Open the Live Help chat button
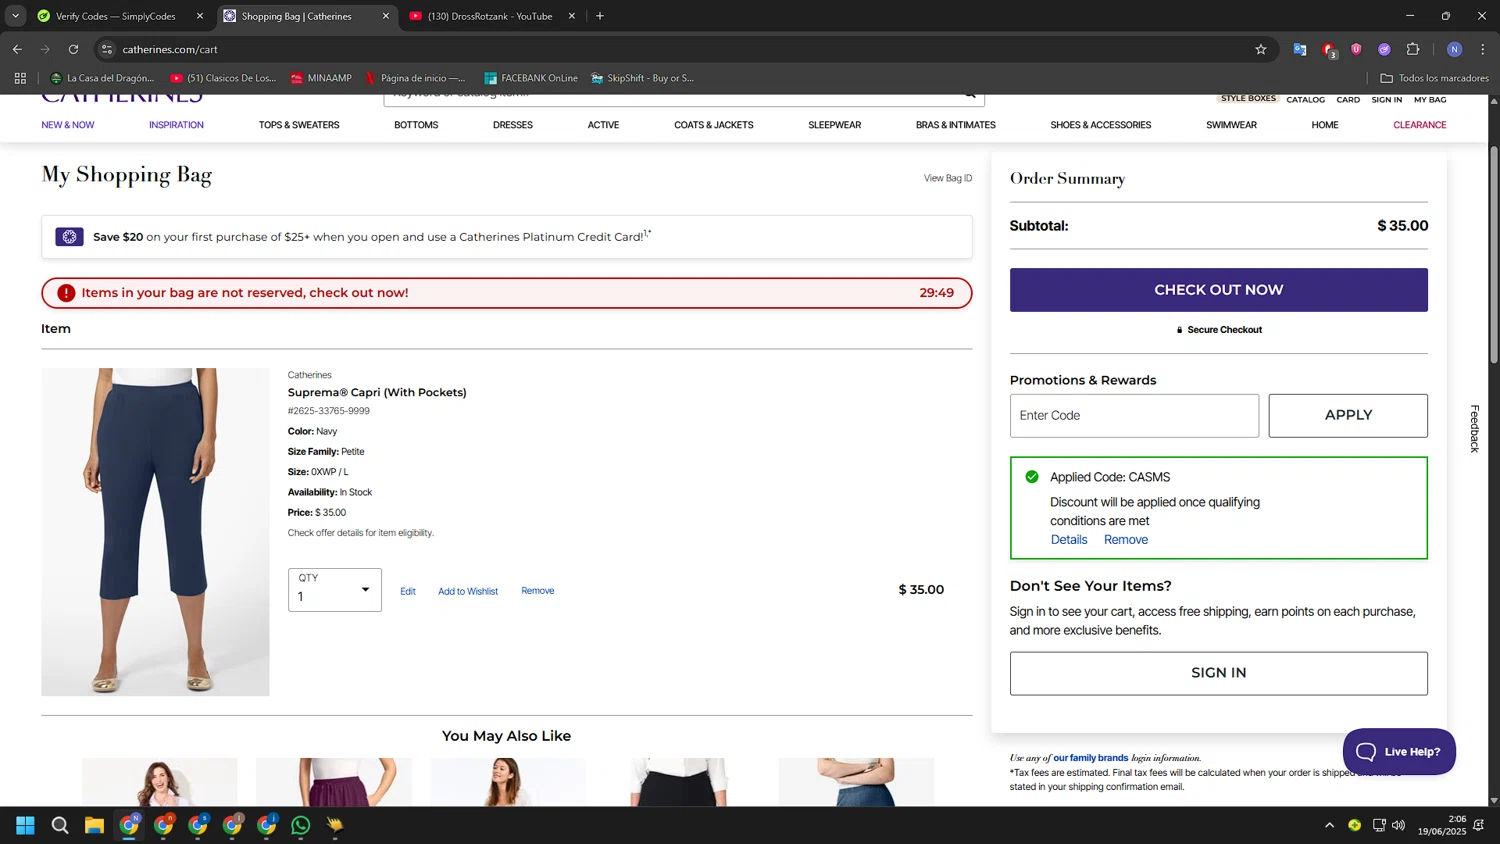This screenshot has height=844, width=1500. point(1399,751)
